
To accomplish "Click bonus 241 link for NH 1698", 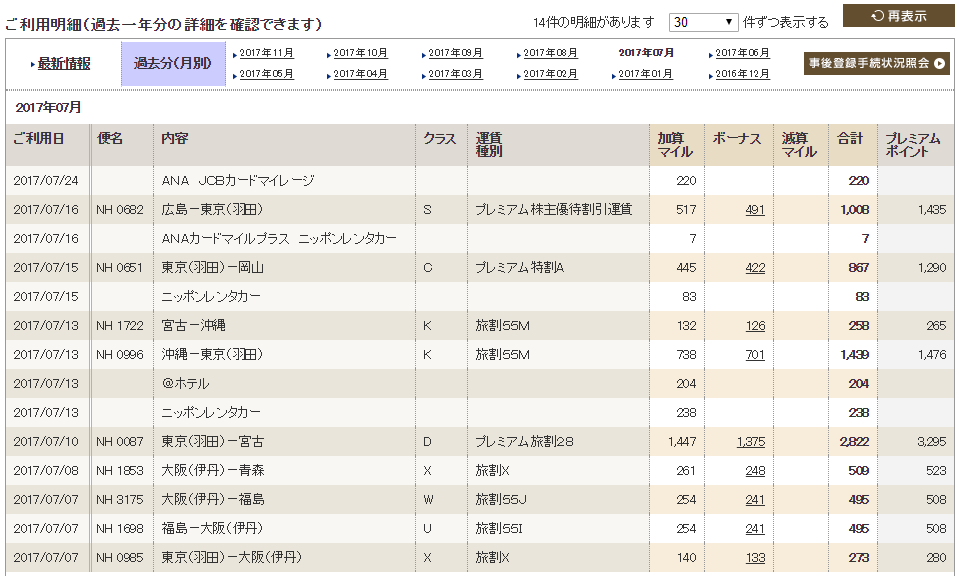I will pos(755,528).
